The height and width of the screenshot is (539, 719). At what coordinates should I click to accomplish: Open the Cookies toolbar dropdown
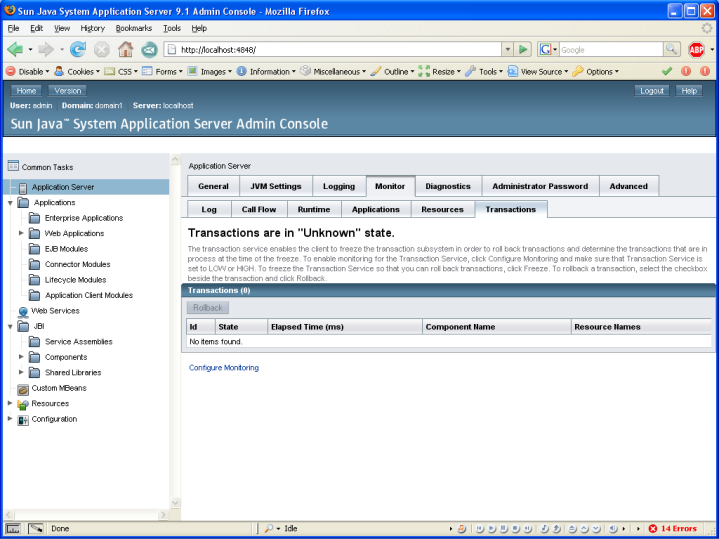pyautogui.click(x=77, y=72)
